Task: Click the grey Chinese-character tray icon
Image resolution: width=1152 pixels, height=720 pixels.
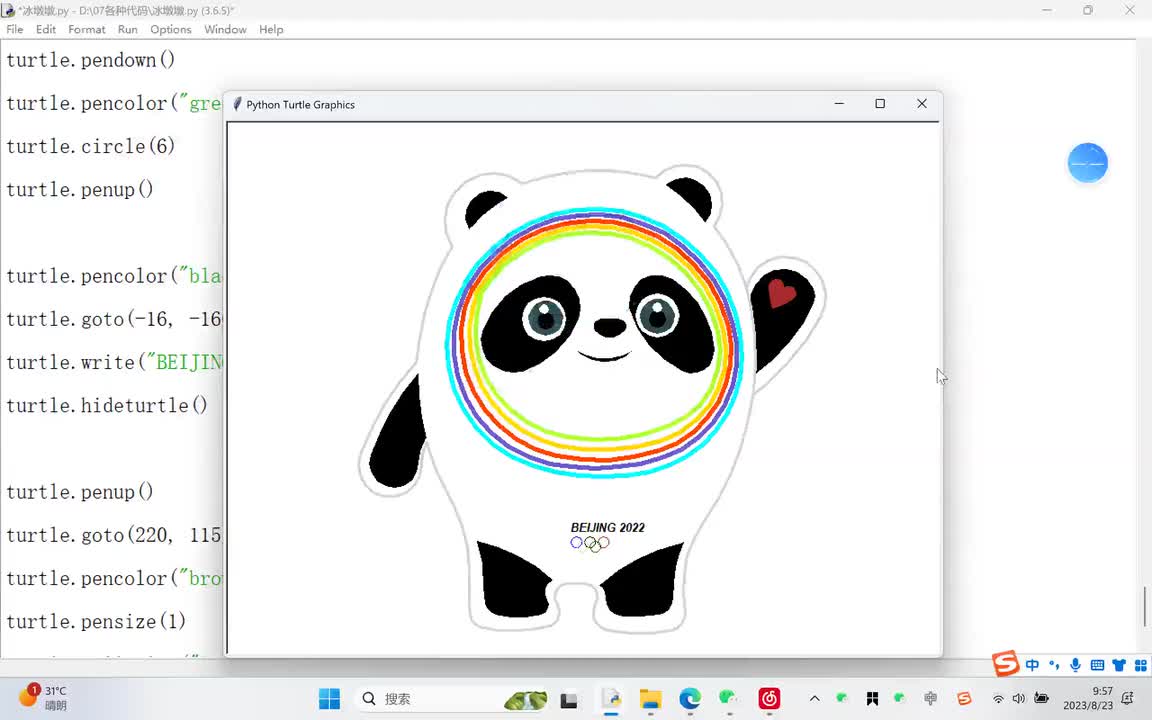Action: (x=930, y=699)
